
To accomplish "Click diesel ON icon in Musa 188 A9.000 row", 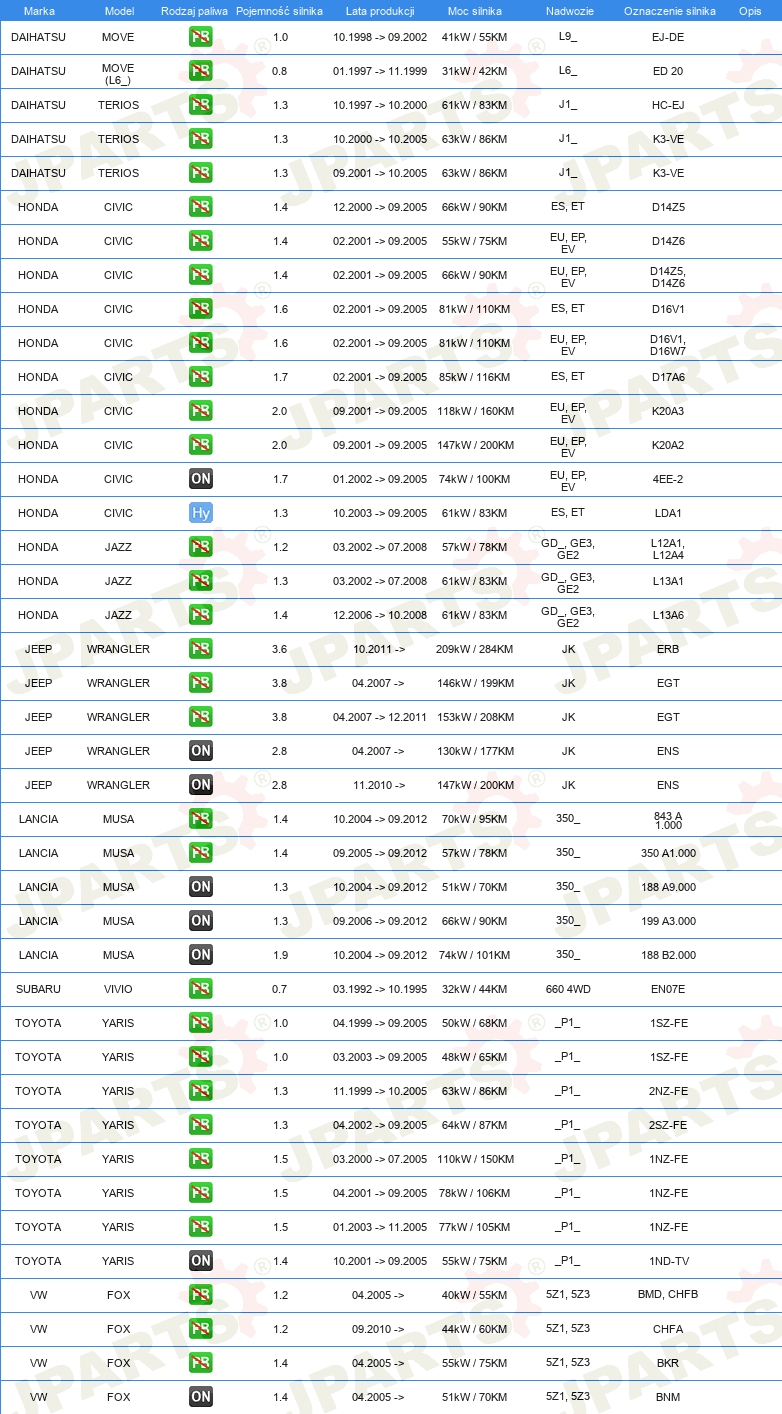I will point(201,887).
